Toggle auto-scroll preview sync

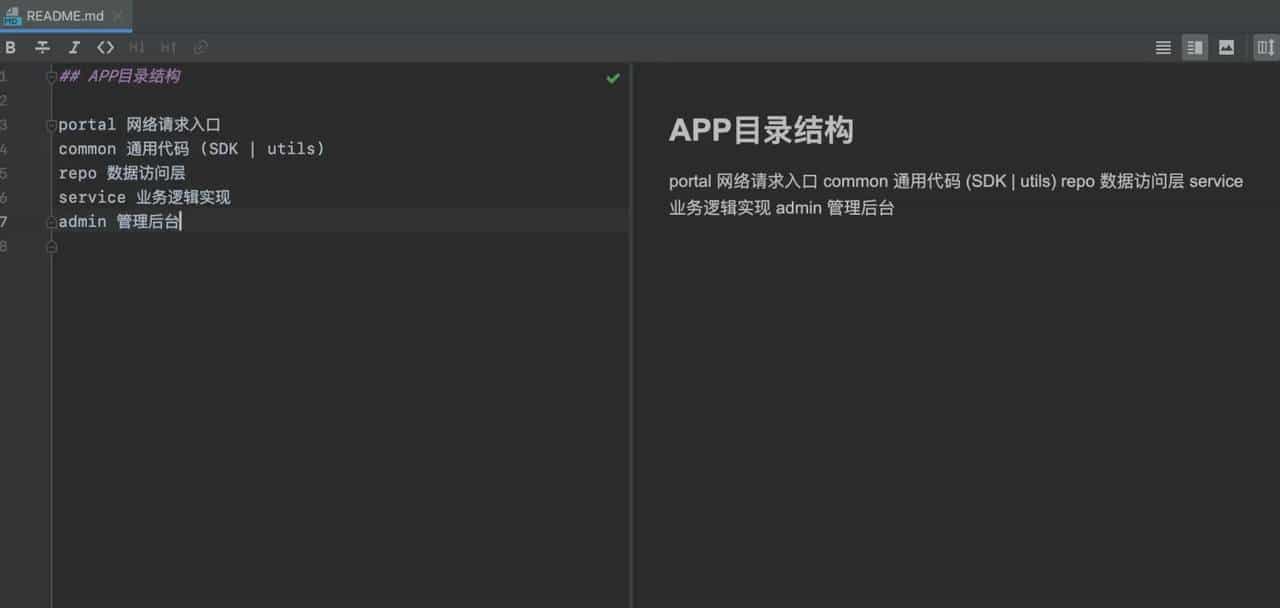click(1264, 47)
